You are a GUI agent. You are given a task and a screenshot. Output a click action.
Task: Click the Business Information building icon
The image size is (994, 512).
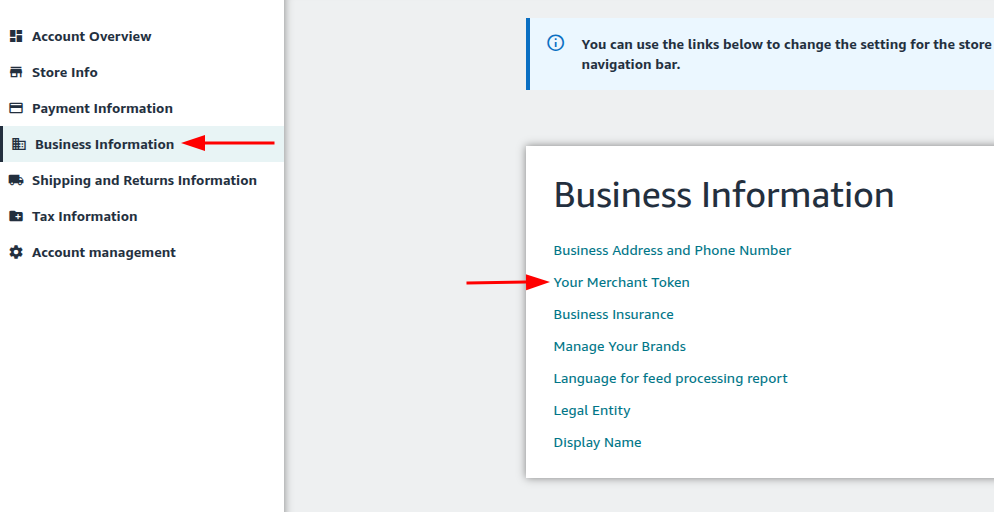(19, 144)
